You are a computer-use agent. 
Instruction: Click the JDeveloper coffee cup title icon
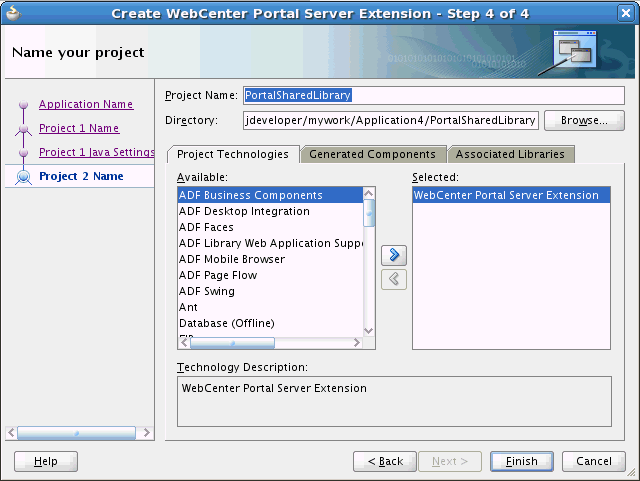click(13, 13)
